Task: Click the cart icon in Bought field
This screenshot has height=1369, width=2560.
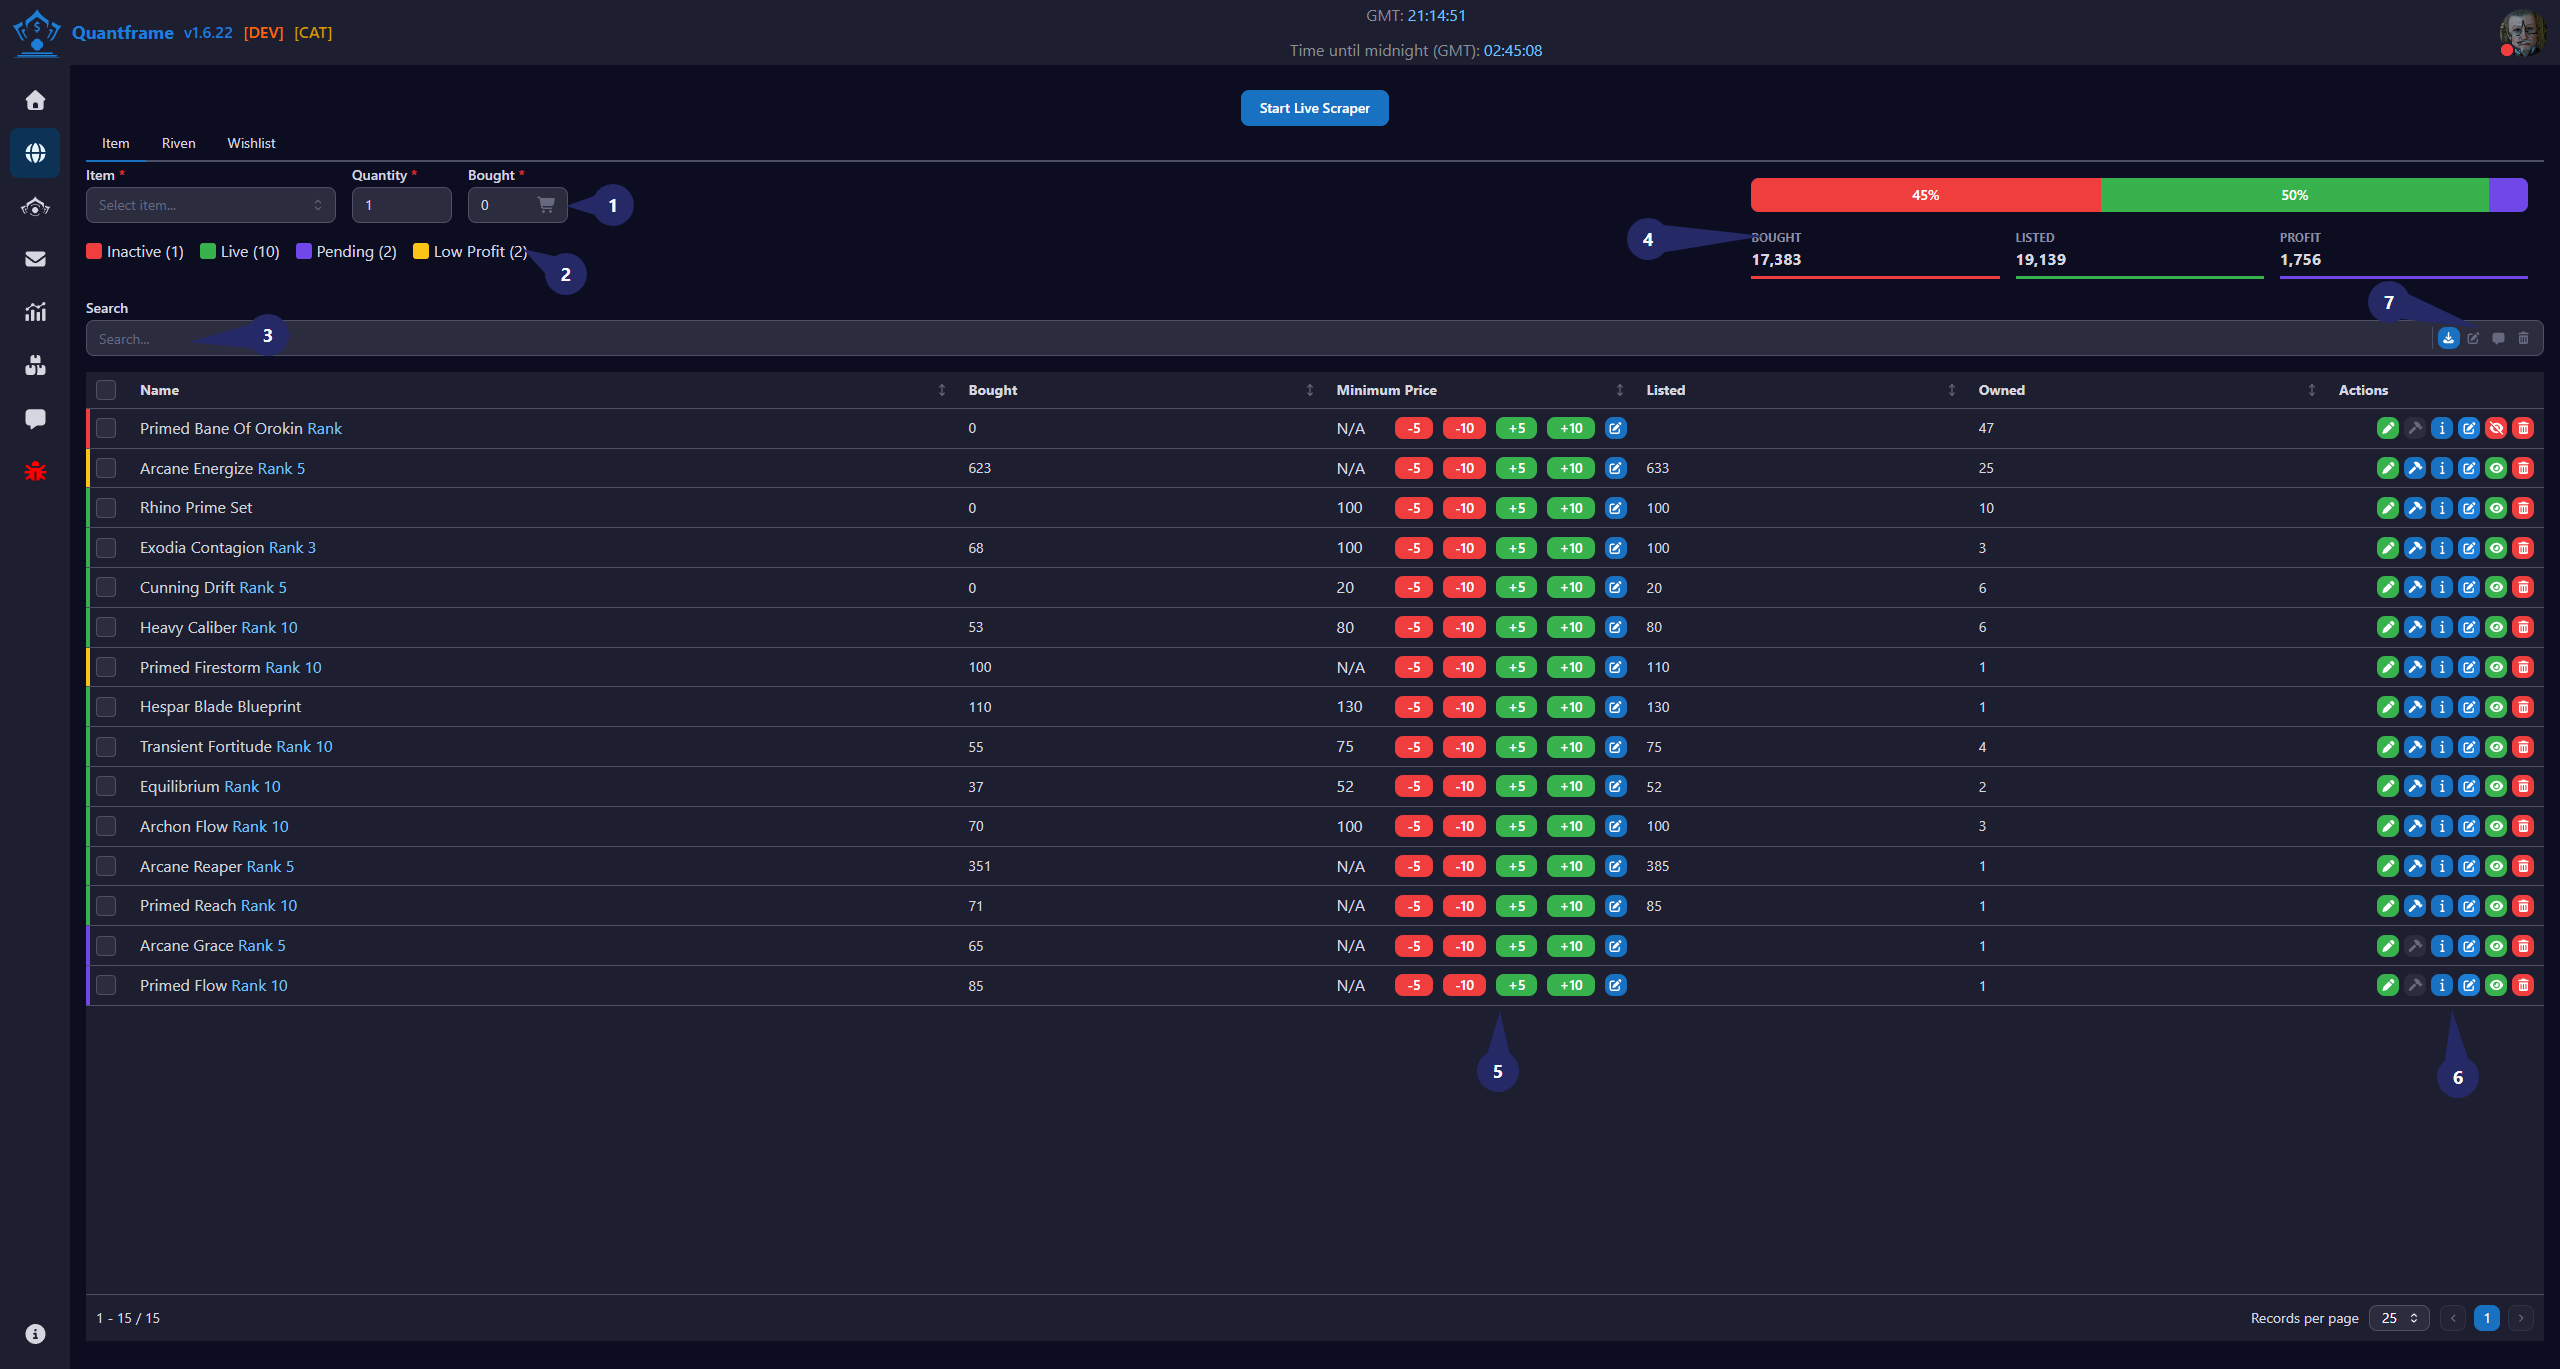Action: (x=546, y=205)
